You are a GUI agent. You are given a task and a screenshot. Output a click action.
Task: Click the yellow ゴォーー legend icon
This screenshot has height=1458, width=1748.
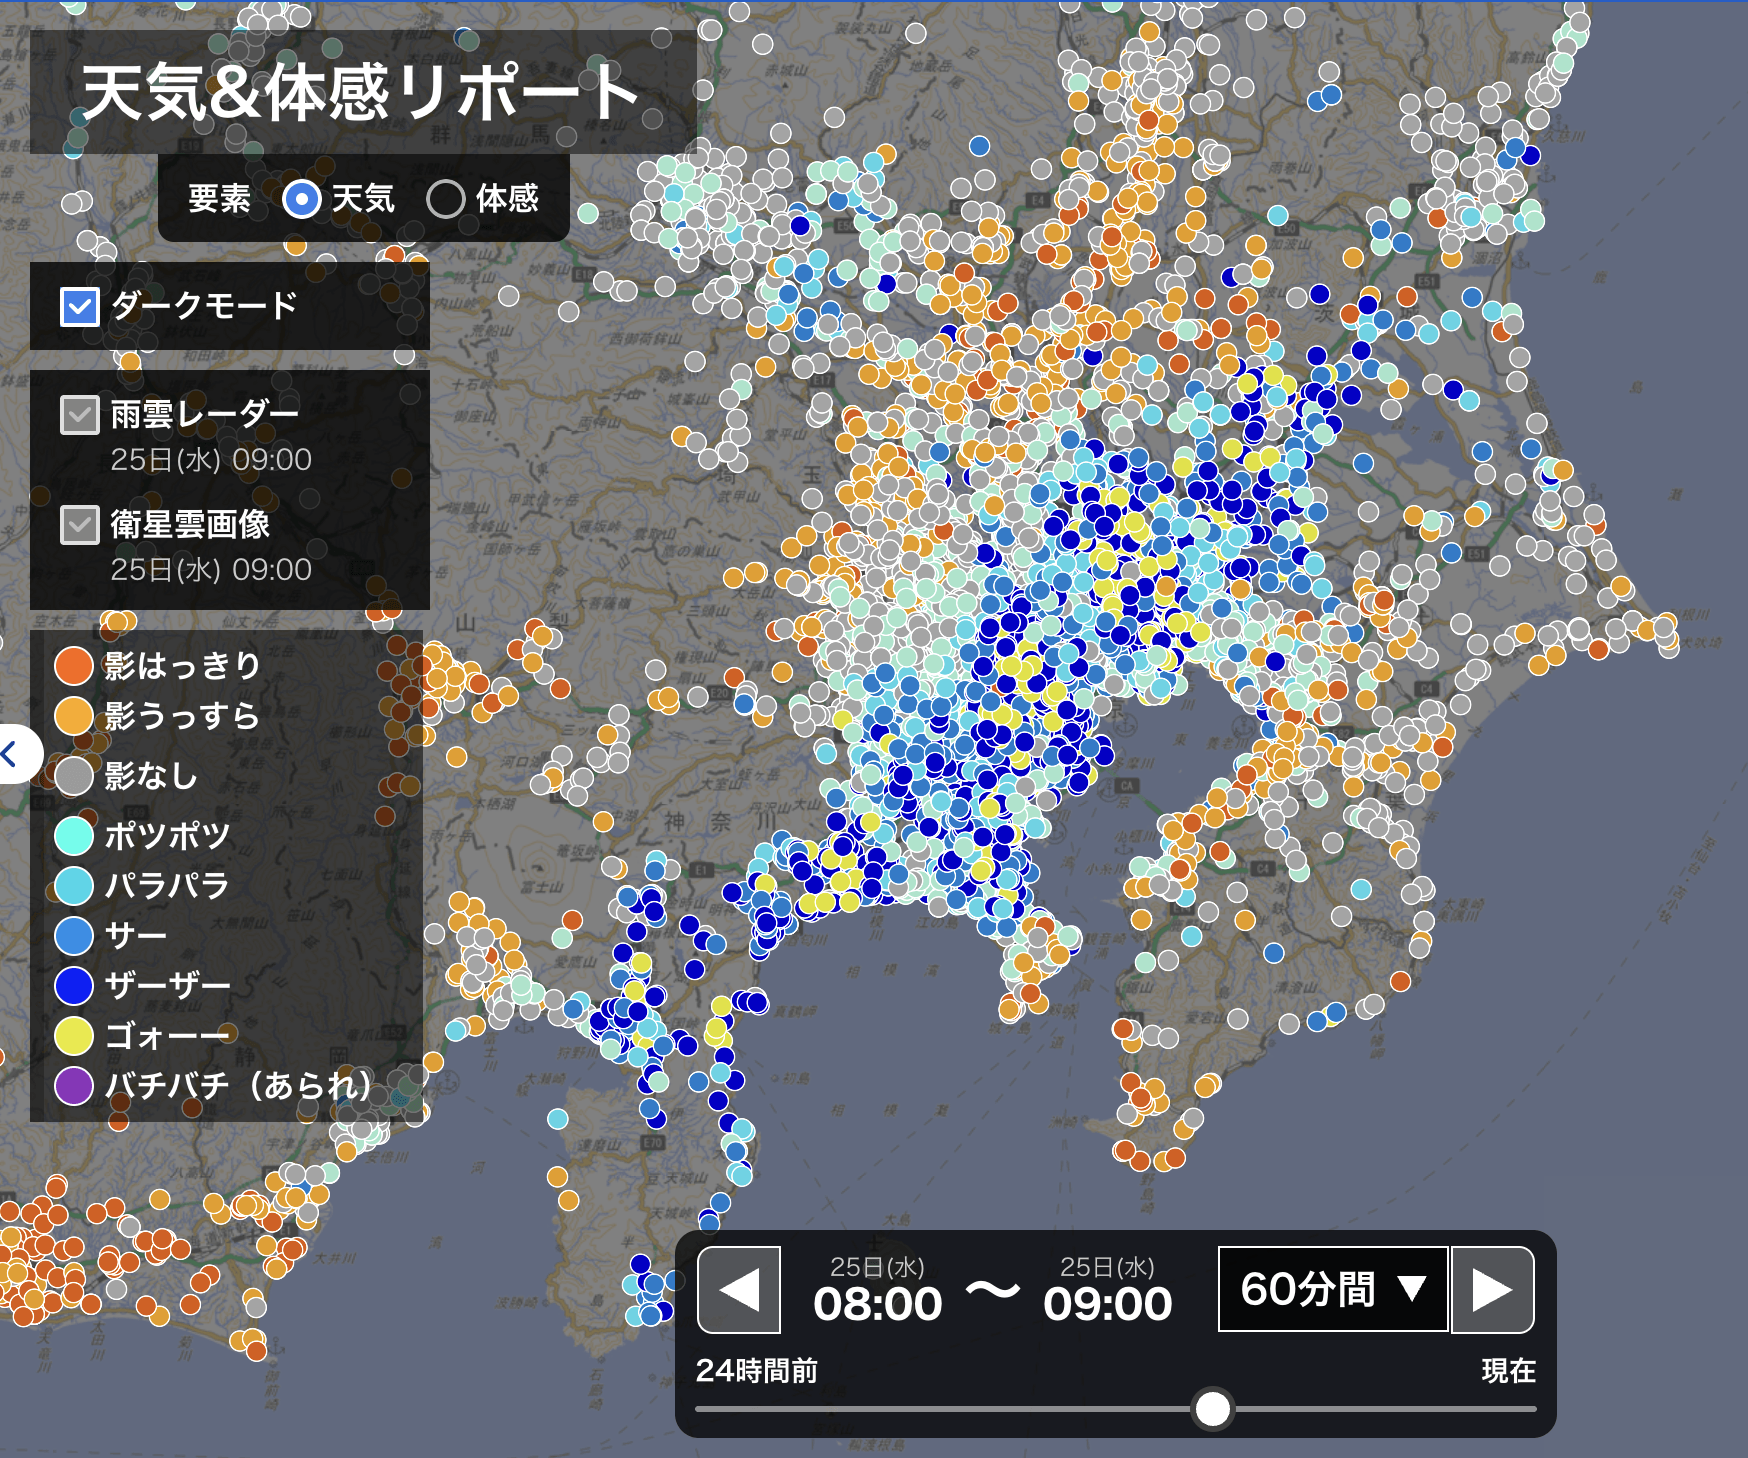coord(74,1036)
